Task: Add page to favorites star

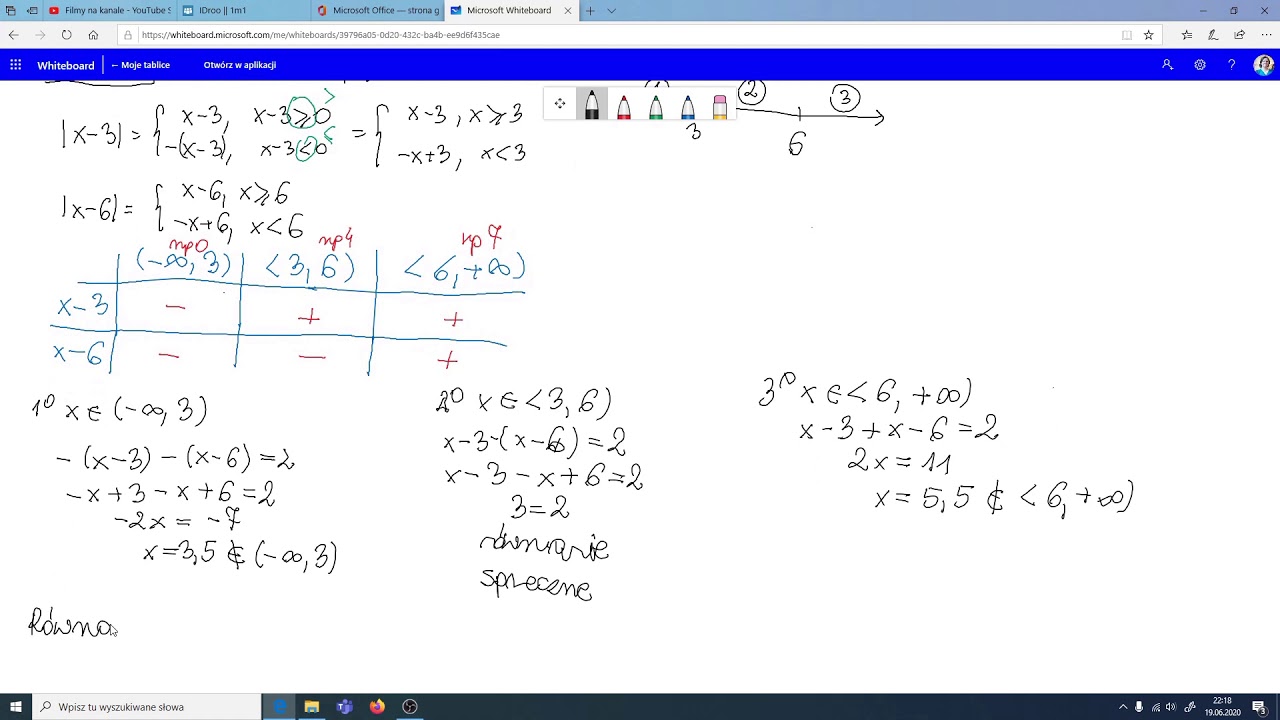Action: point(1148,34)
